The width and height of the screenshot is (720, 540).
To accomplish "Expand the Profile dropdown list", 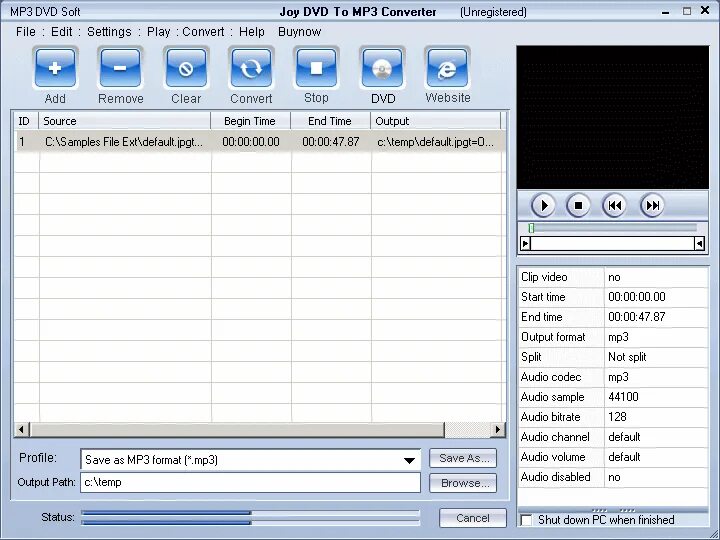I will (409, 460).
